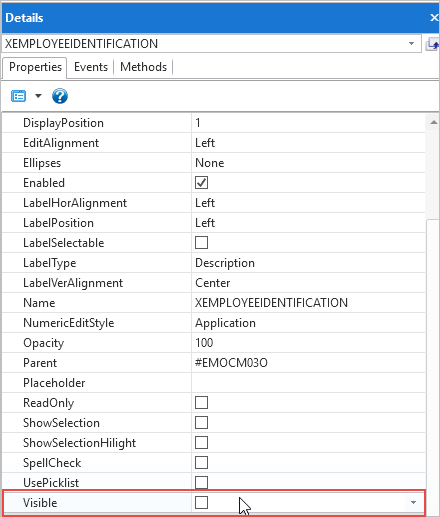Viewport: 440px width, 517px height.
Task: Tick the LabelSelectable checkbox
Action: (201, 243)
